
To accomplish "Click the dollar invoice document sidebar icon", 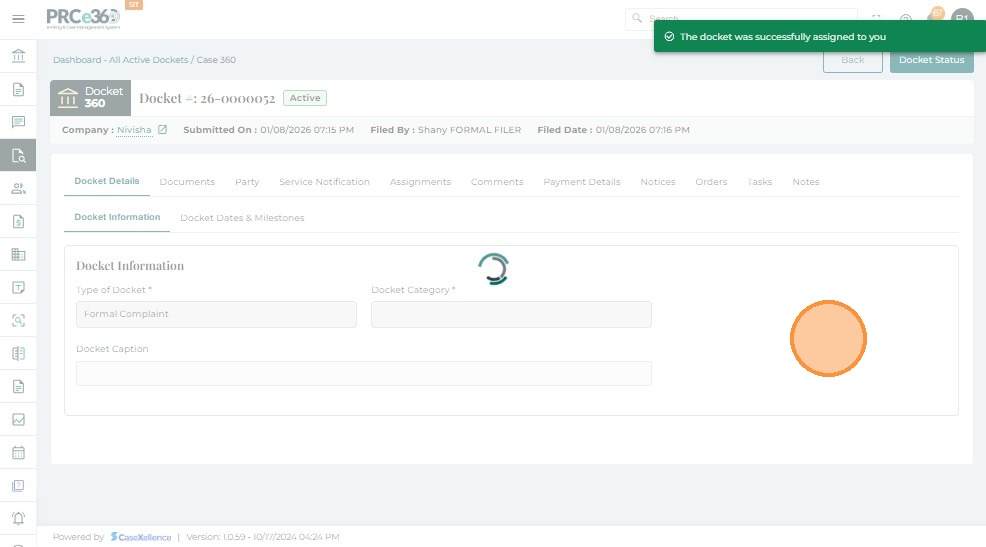I will click(x=18, y=221).
